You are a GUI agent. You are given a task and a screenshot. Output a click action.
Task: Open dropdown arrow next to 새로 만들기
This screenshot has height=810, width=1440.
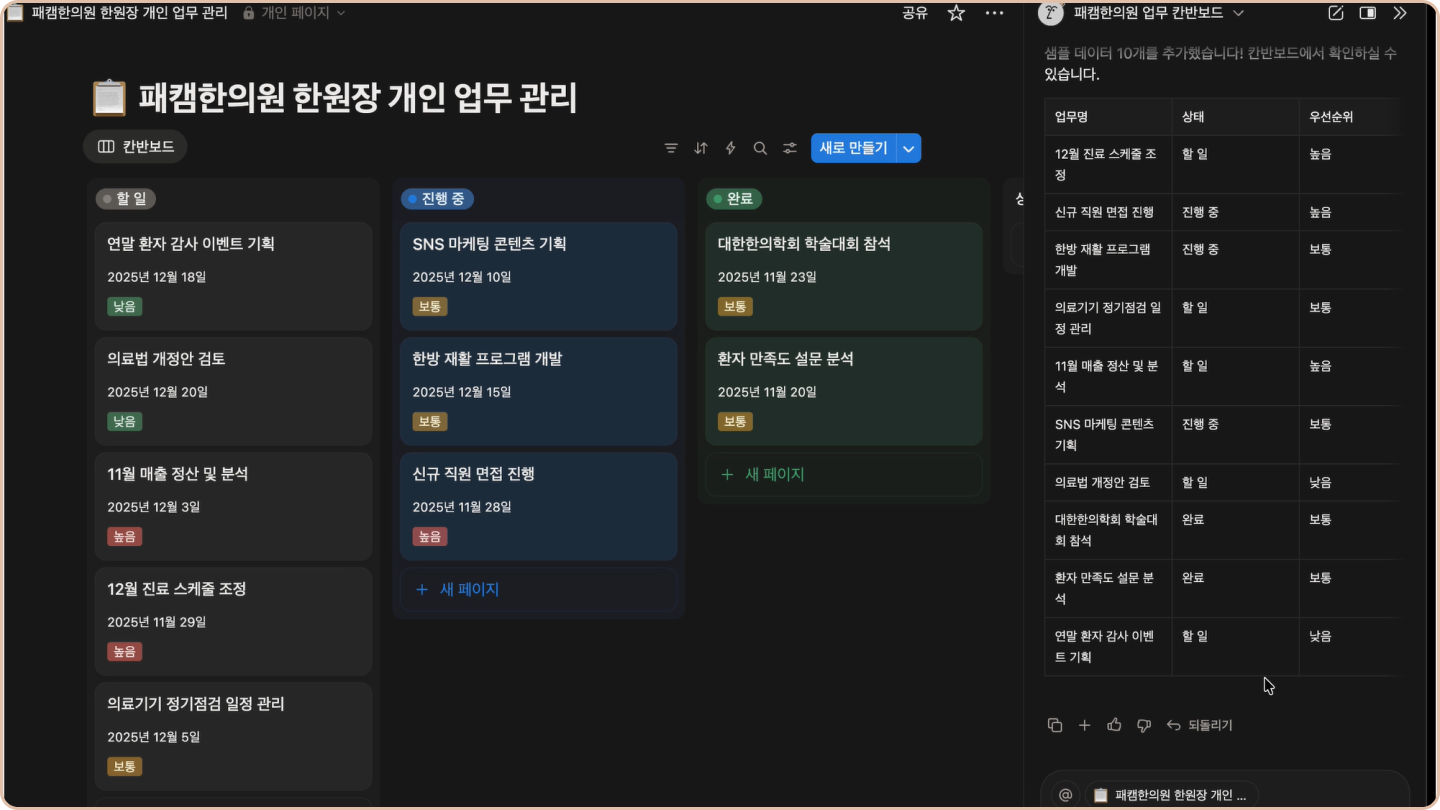[909, 148]
